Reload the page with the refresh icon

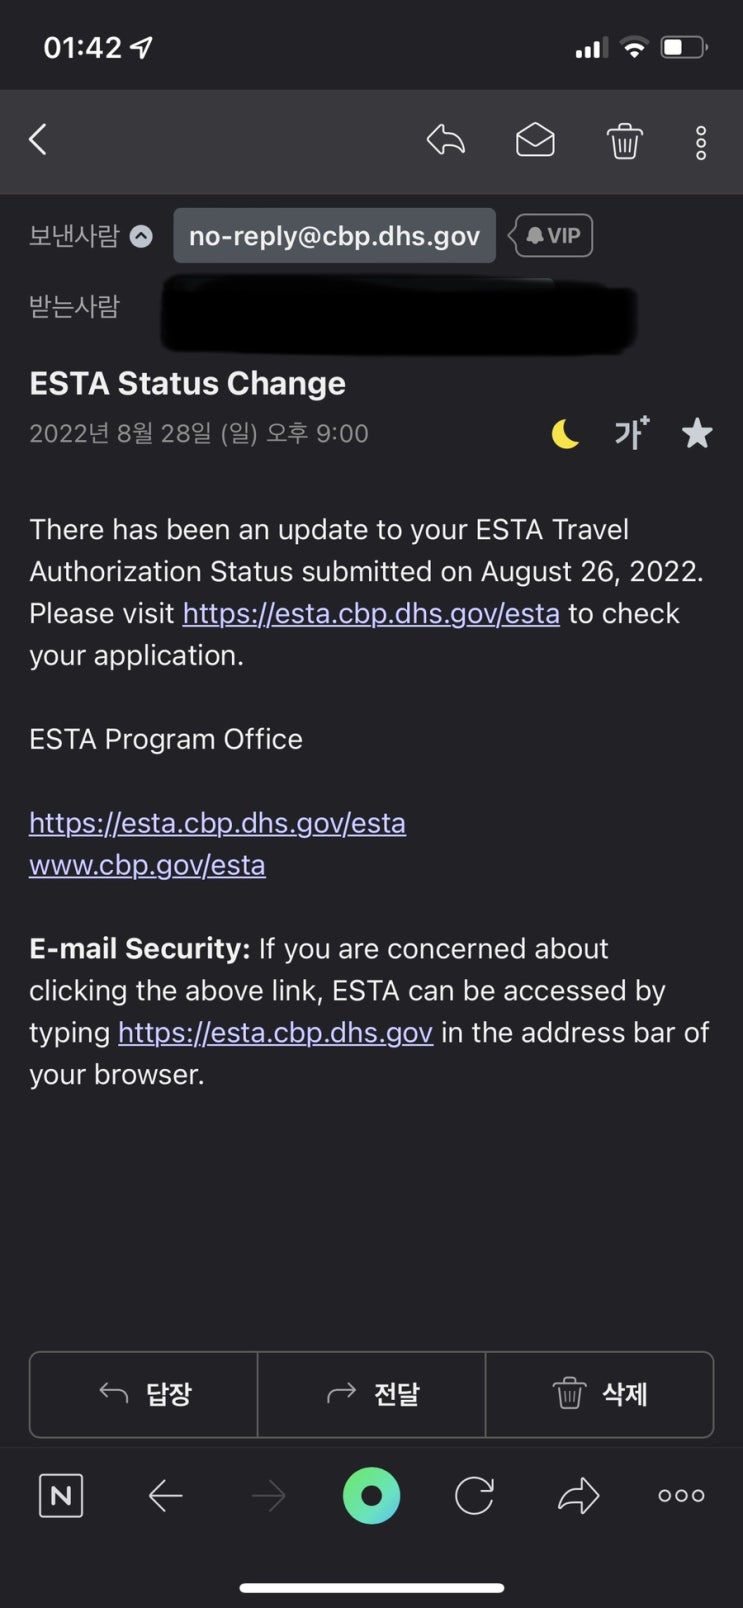[x=474, y=1496]
